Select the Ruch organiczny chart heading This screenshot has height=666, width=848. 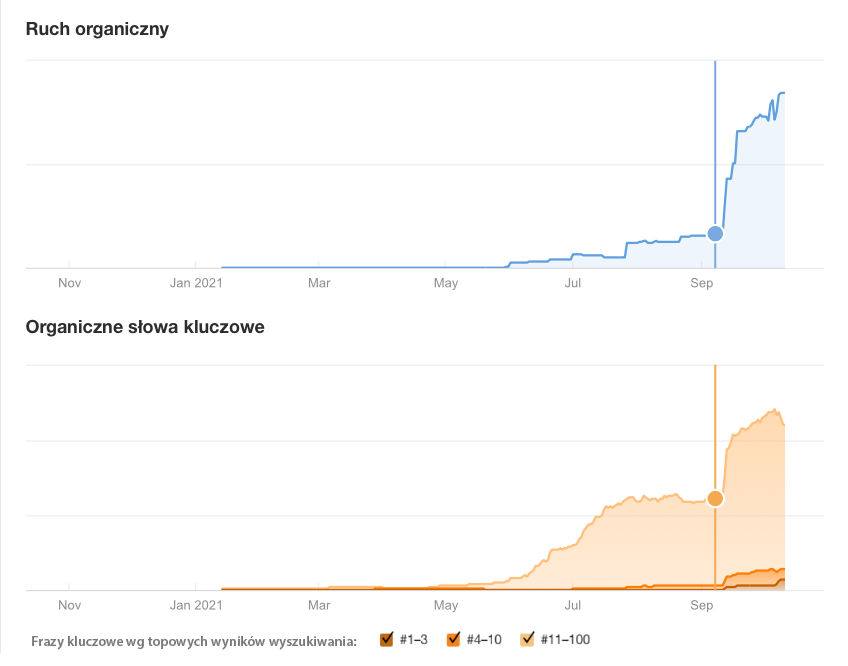97,29
